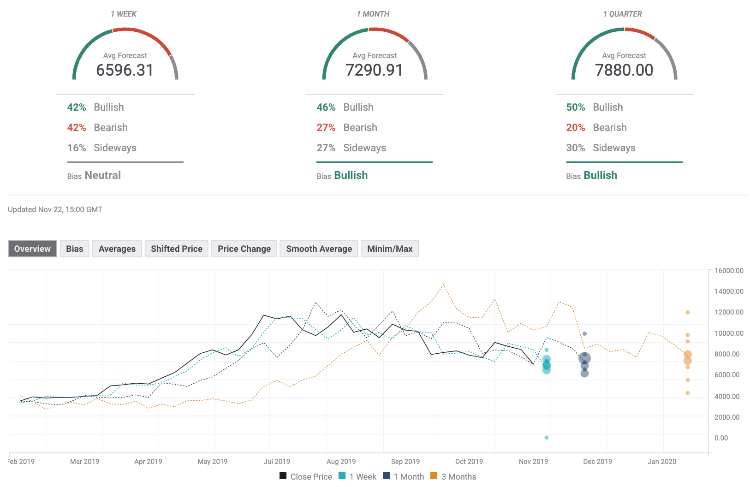Click the 1 Week forecast gauge
This screenshot has width=750, height=487.
(125, 56)
